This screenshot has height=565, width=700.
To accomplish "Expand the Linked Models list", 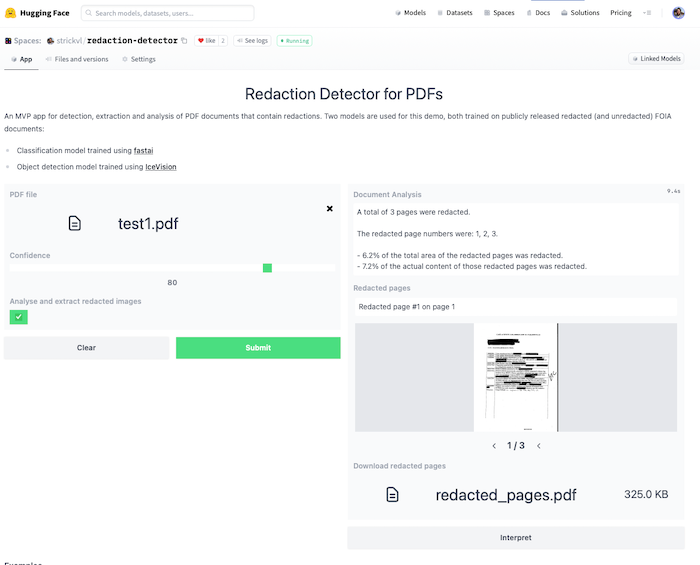I will 656,59.
